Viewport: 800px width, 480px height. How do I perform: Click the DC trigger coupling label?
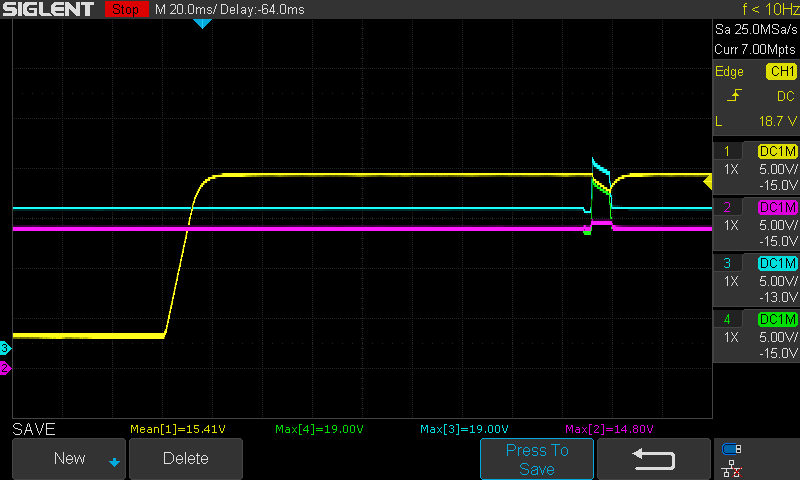pyautogui.click(x=786, y=96)
